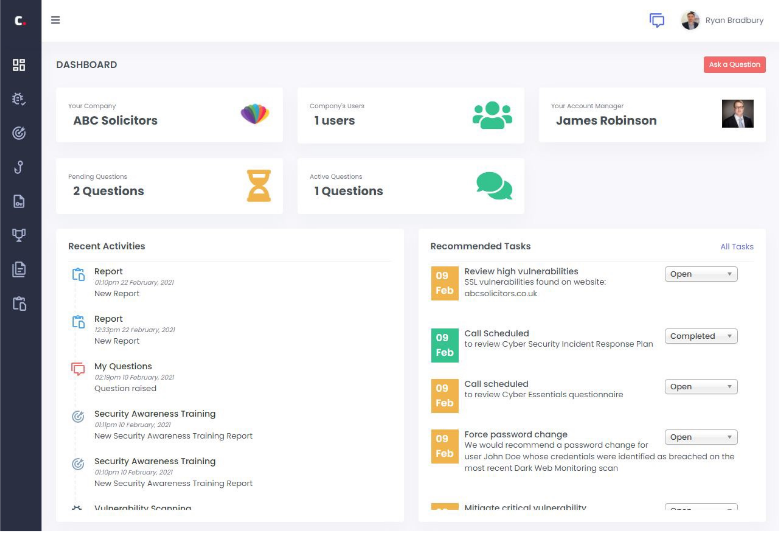Click the clipboard icon of the 12:33pm Report activity
Viewport: 781px width, 533px height.
[x=78, y=322]
